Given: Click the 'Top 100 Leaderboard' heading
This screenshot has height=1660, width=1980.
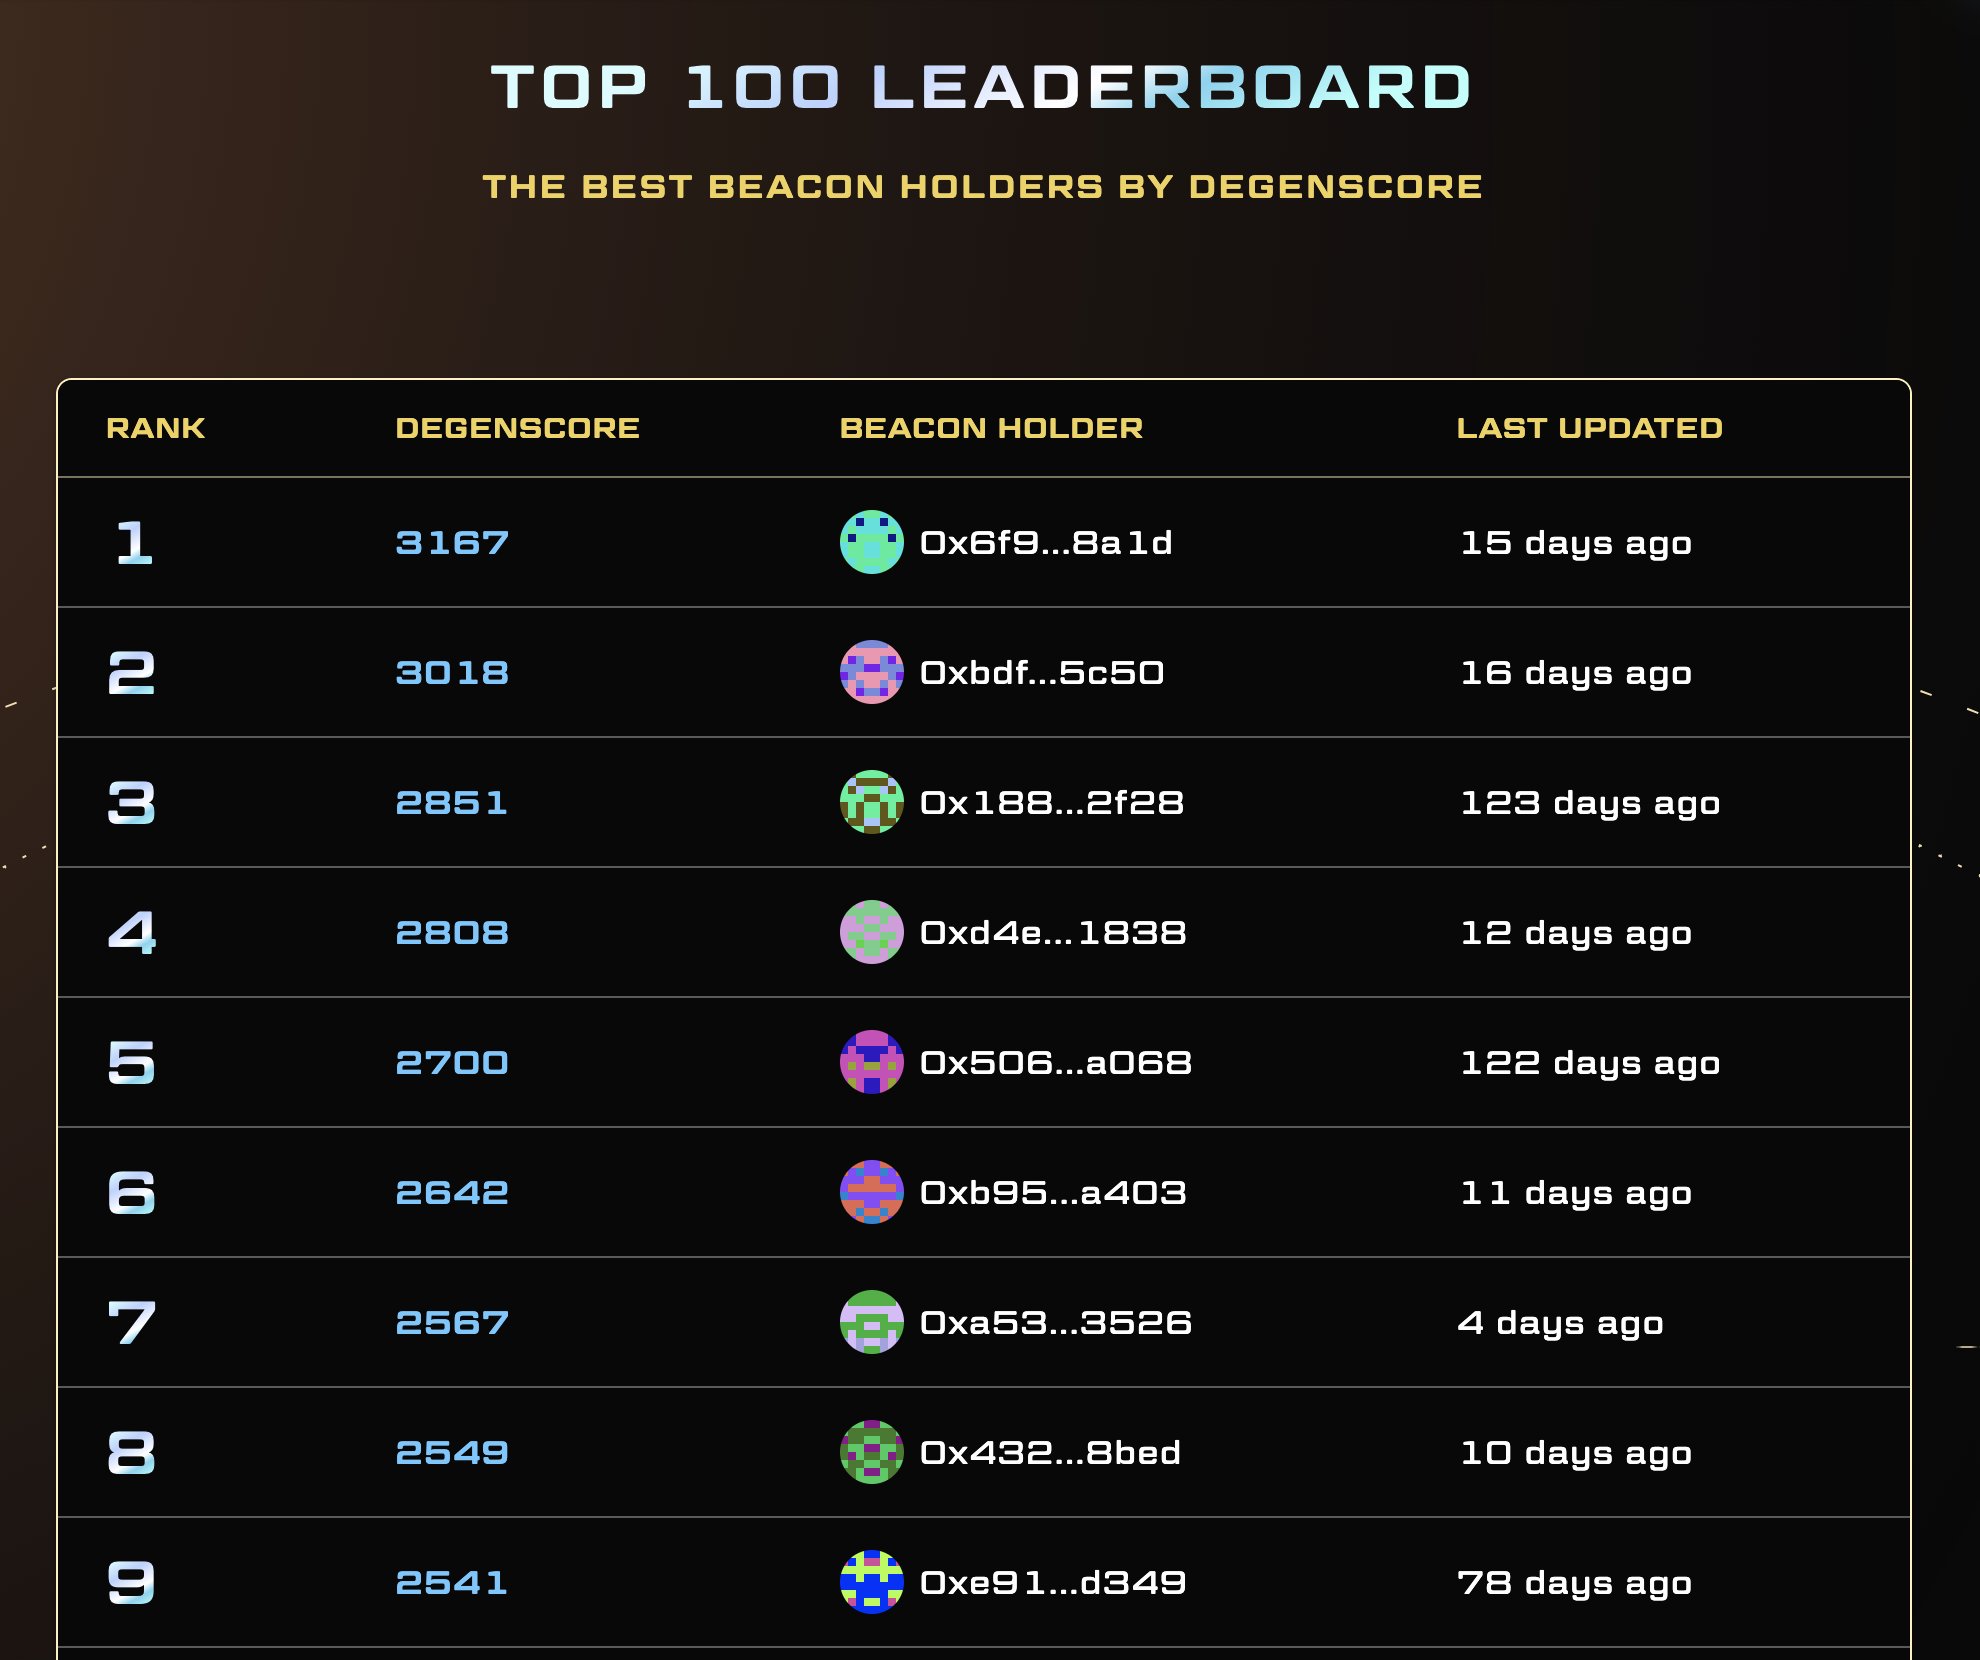Looking at the screenshot, I should (981, 87).
